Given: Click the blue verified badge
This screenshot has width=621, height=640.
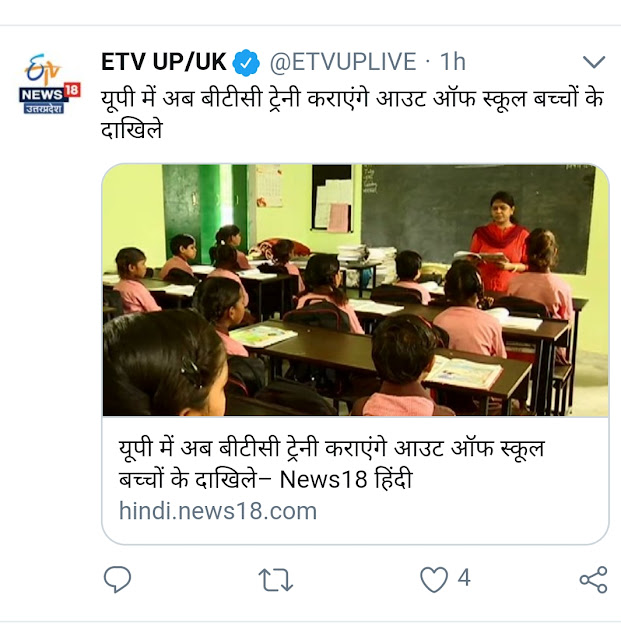Looking at the screenshot, I should 246,62.
